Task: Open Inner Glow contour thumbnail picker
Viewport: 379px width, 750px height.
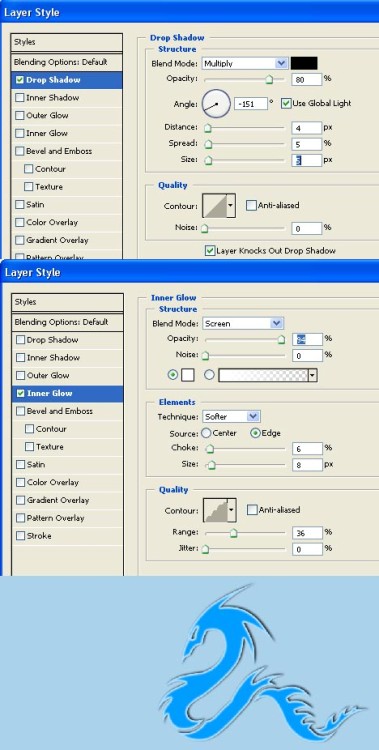Action: pos(215,510)
